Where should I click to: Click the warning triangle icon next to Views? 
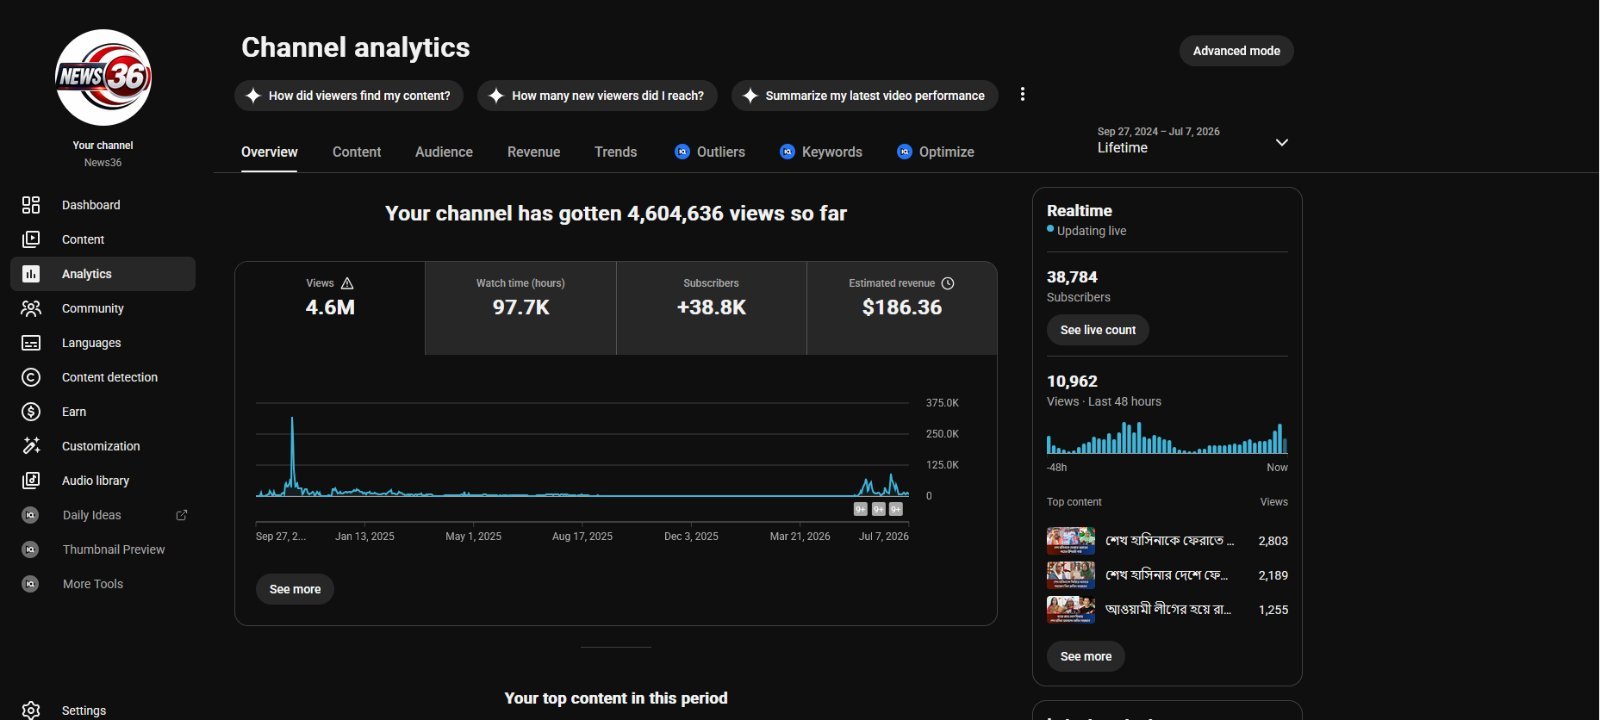[x=347, y=283]
